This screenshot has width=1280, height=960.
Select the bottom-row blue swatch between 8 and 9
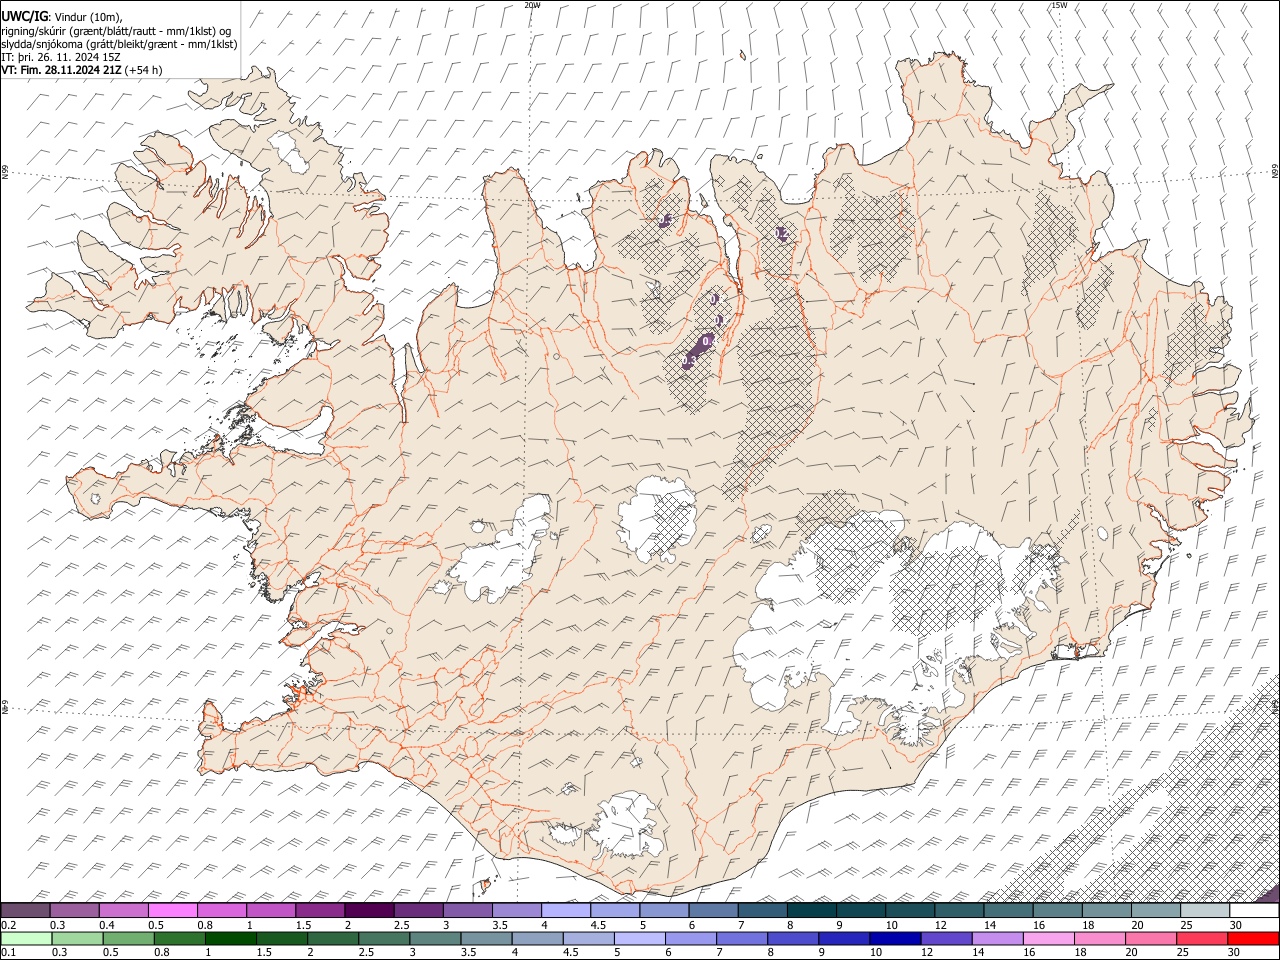pyautogui.click(x=794, y=938)
